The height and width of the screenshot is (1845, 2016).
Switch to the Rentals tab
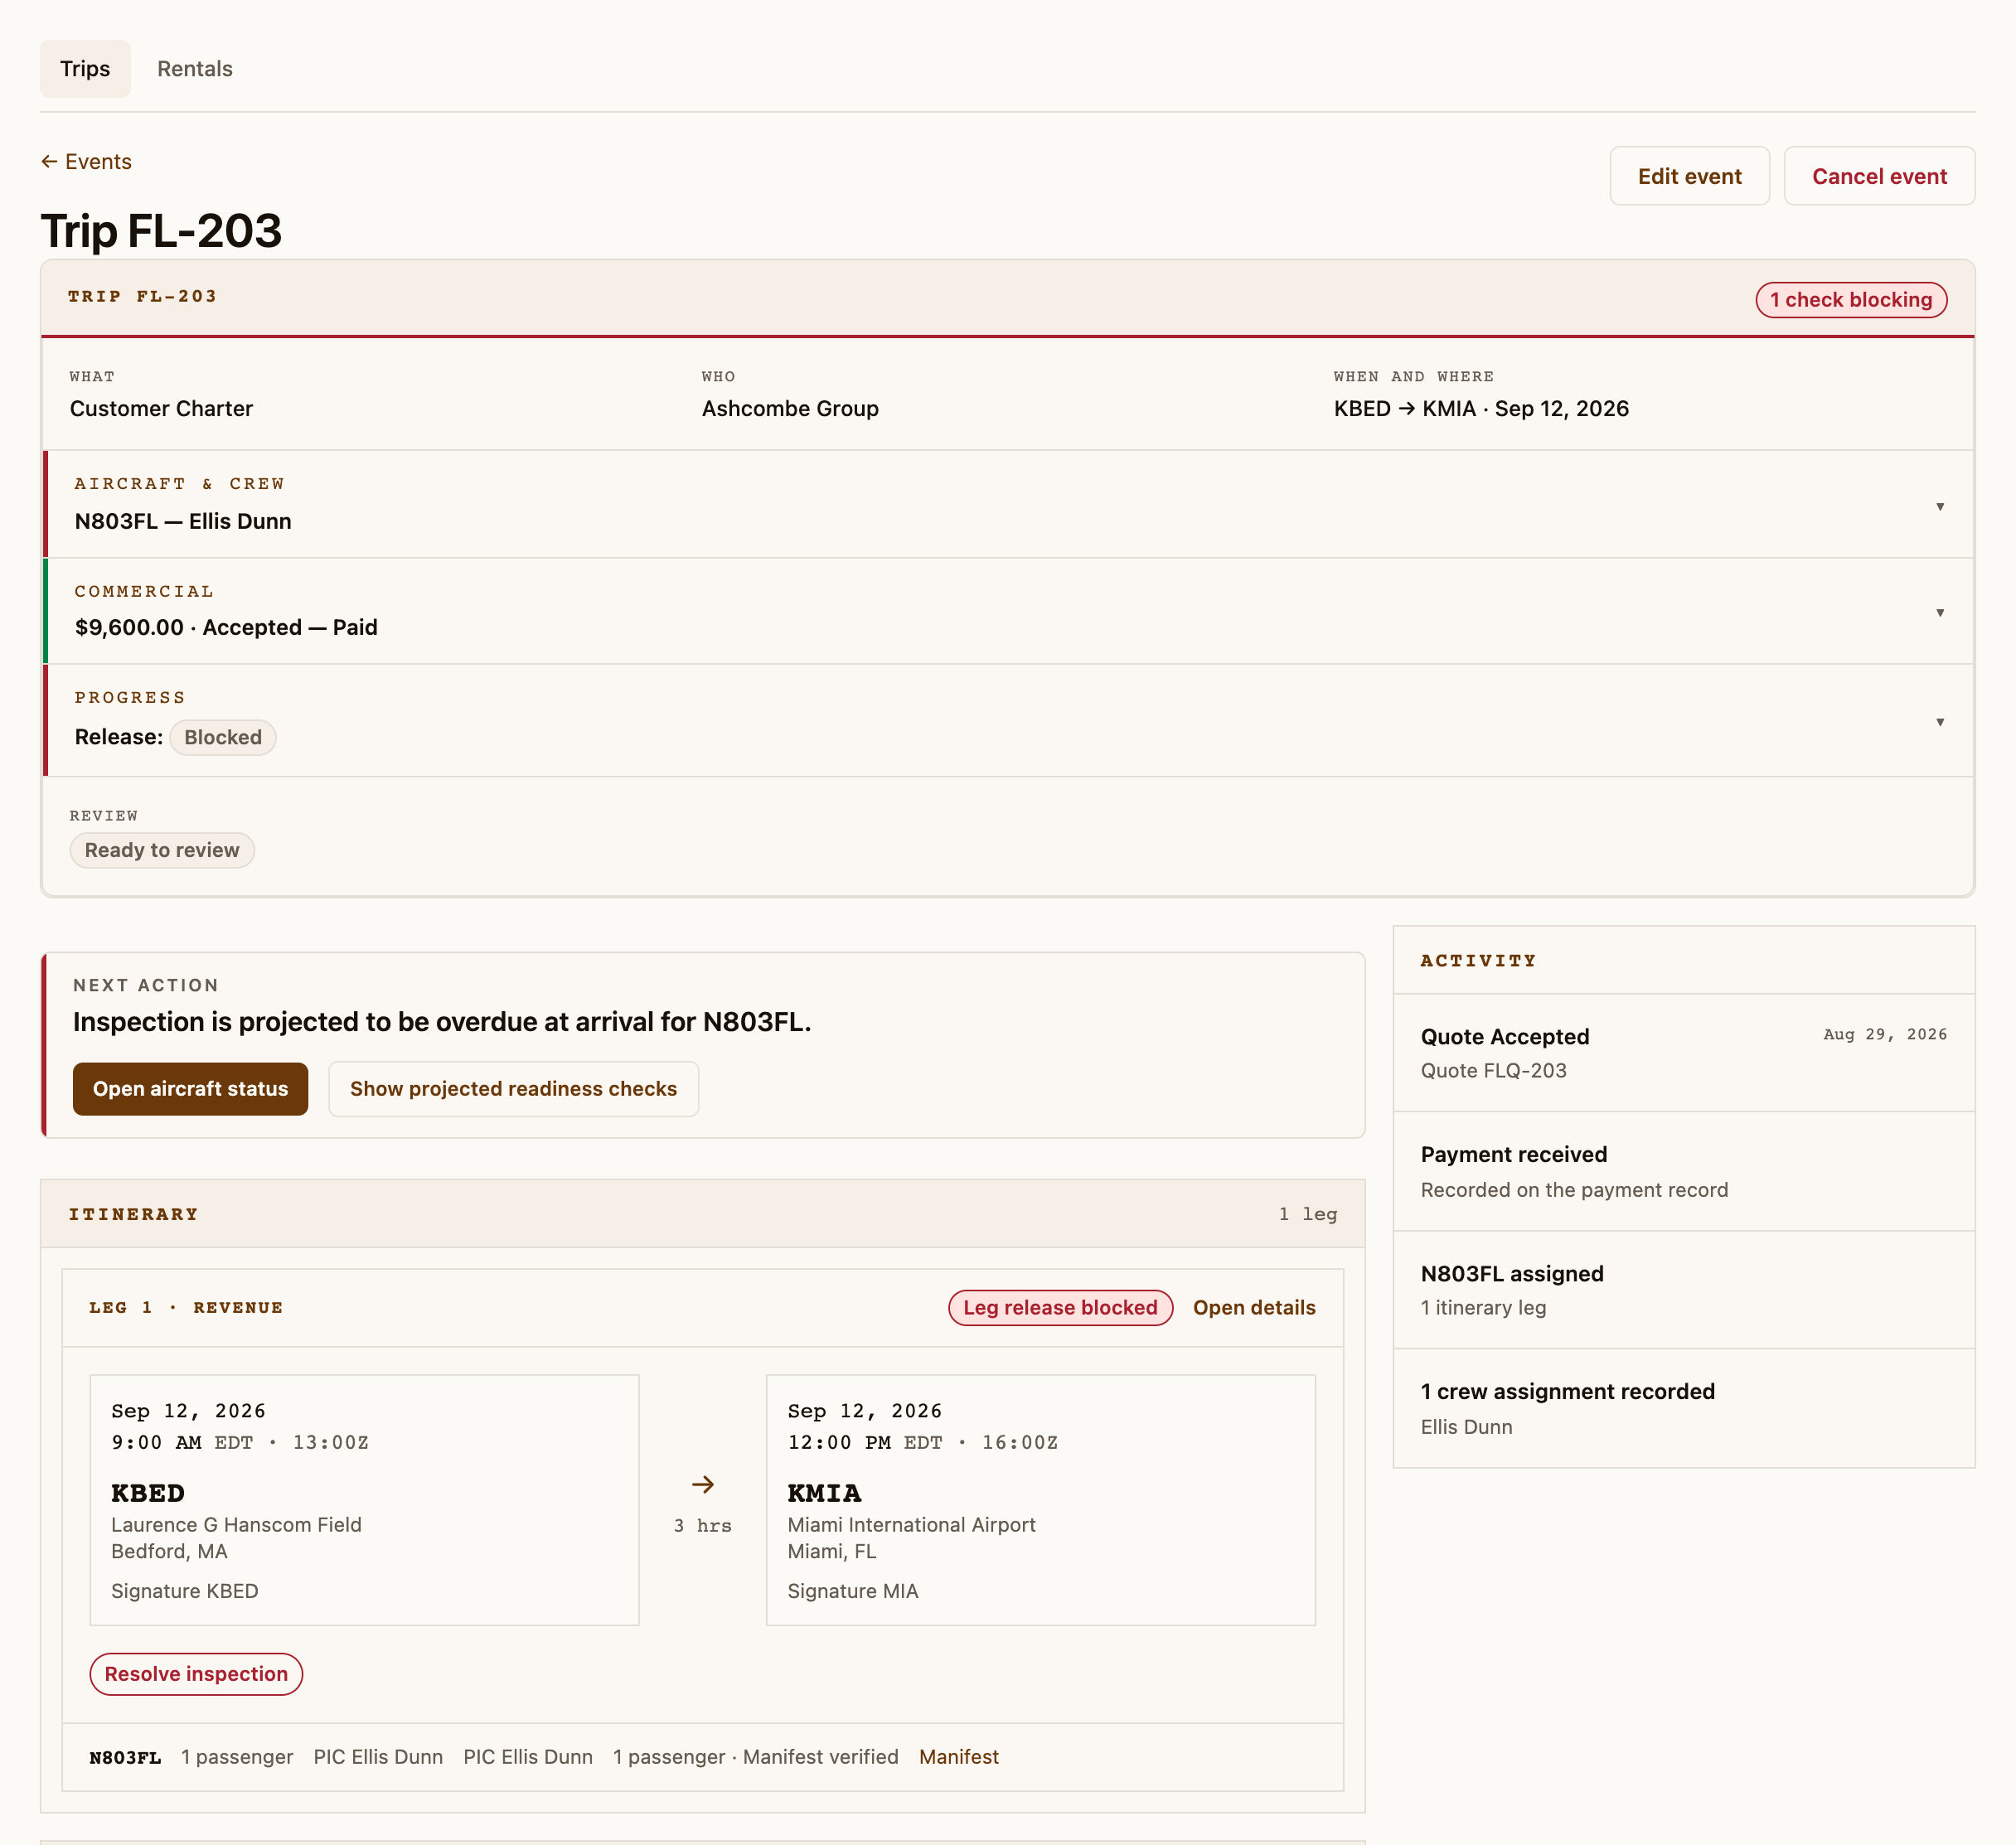194,69
